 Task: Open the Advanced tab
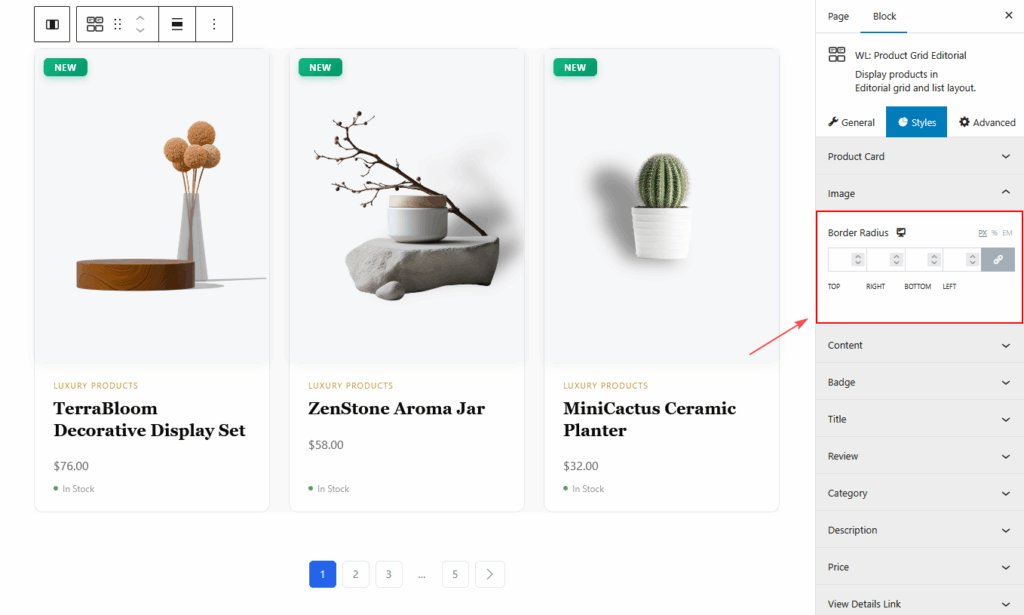pos(987,122)
